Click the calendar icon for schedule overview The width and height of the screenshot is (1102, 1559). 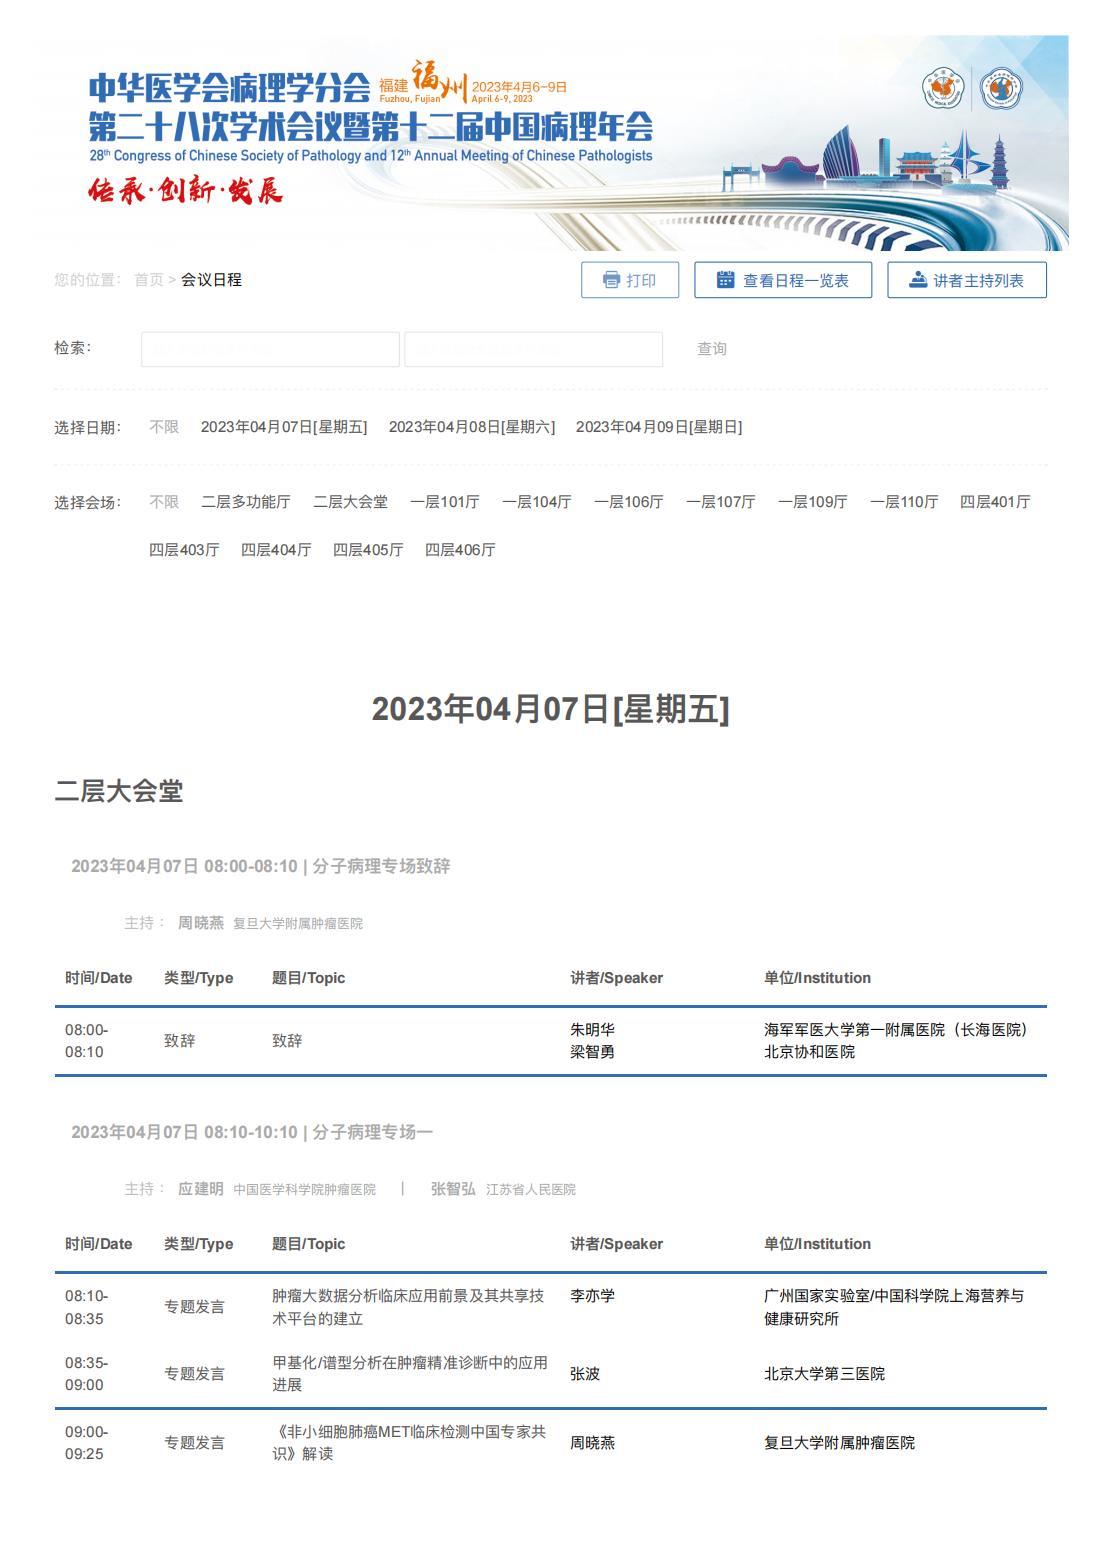pyautogui.click(x=726, y=280)
